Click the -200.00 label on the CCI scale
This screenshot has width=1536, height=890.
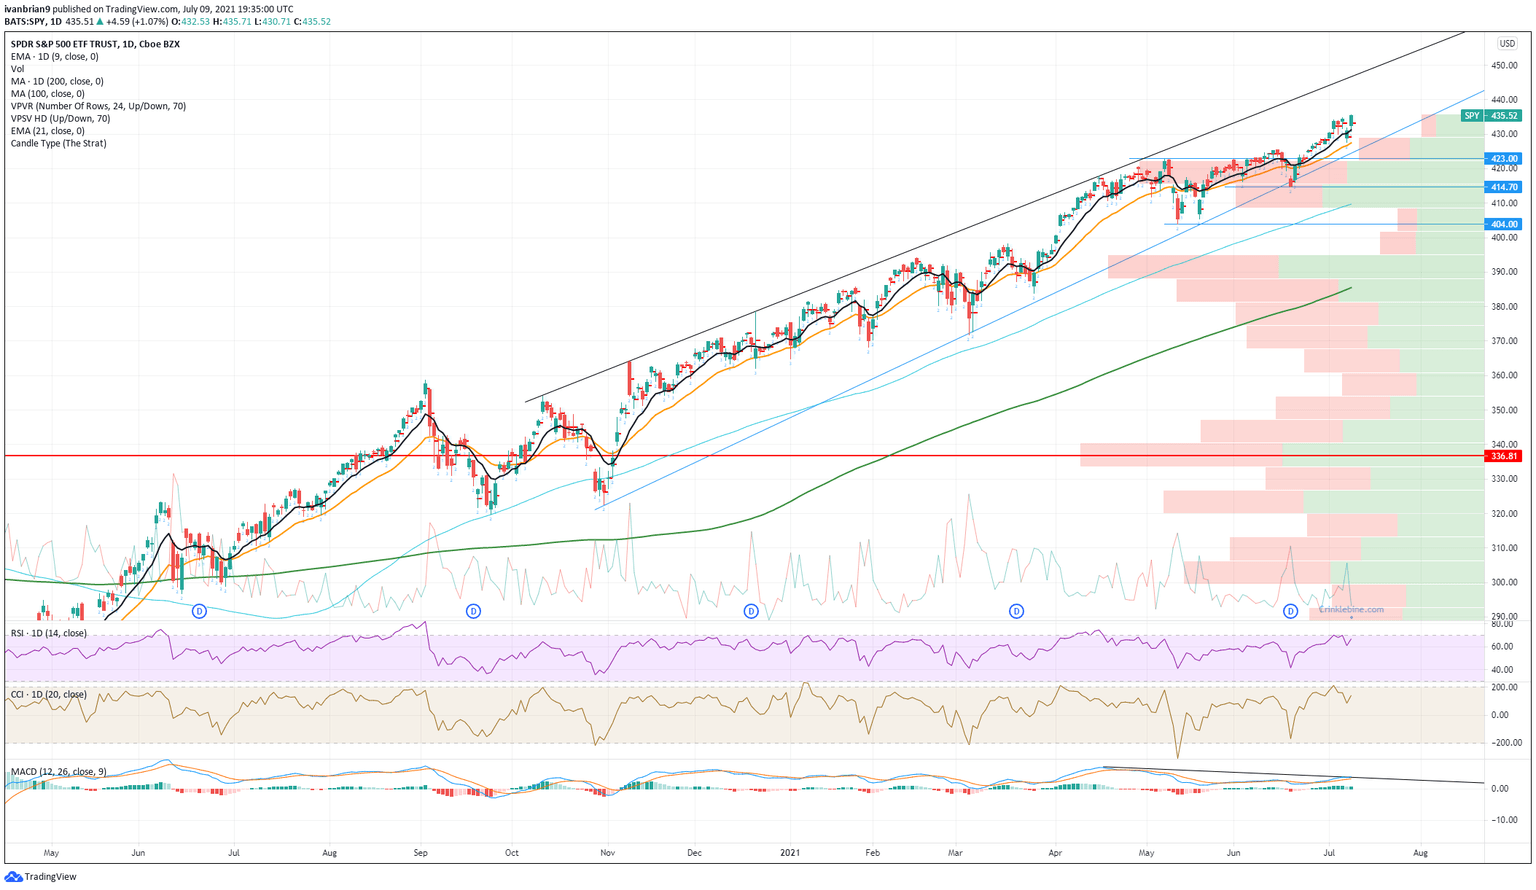[x=1505, y=743]
